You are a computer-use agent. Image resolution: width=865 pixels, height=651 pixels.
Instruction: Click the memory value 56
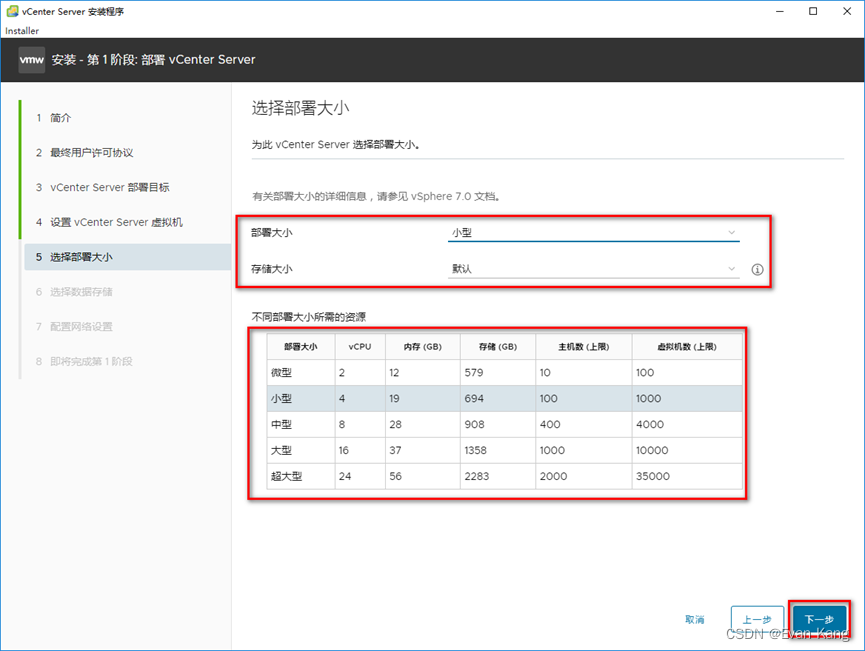pyautogui.click(x=396, y=476)
